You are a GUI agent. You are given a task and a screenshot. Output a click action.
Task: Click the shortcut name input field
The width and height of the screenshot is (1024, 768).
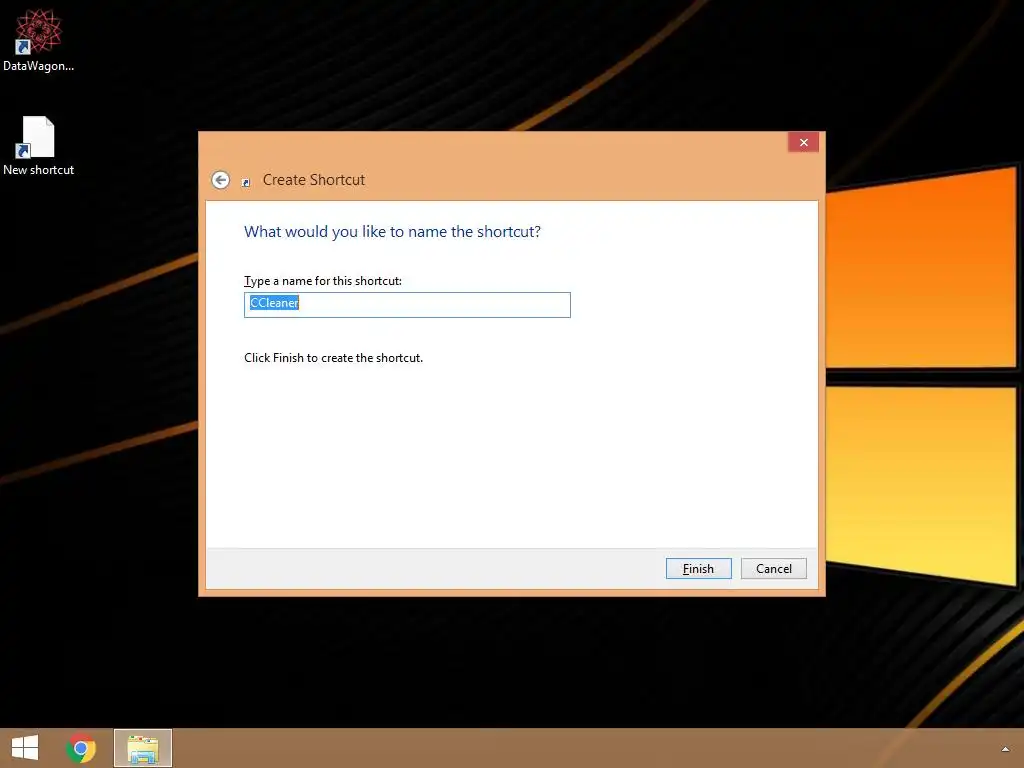click(407, 304)
